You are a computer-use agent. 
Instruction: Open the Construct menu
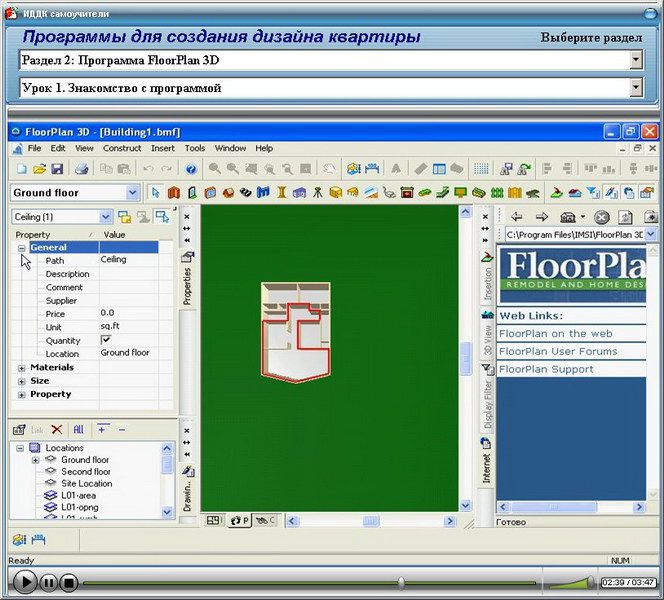tap(122, 148)
